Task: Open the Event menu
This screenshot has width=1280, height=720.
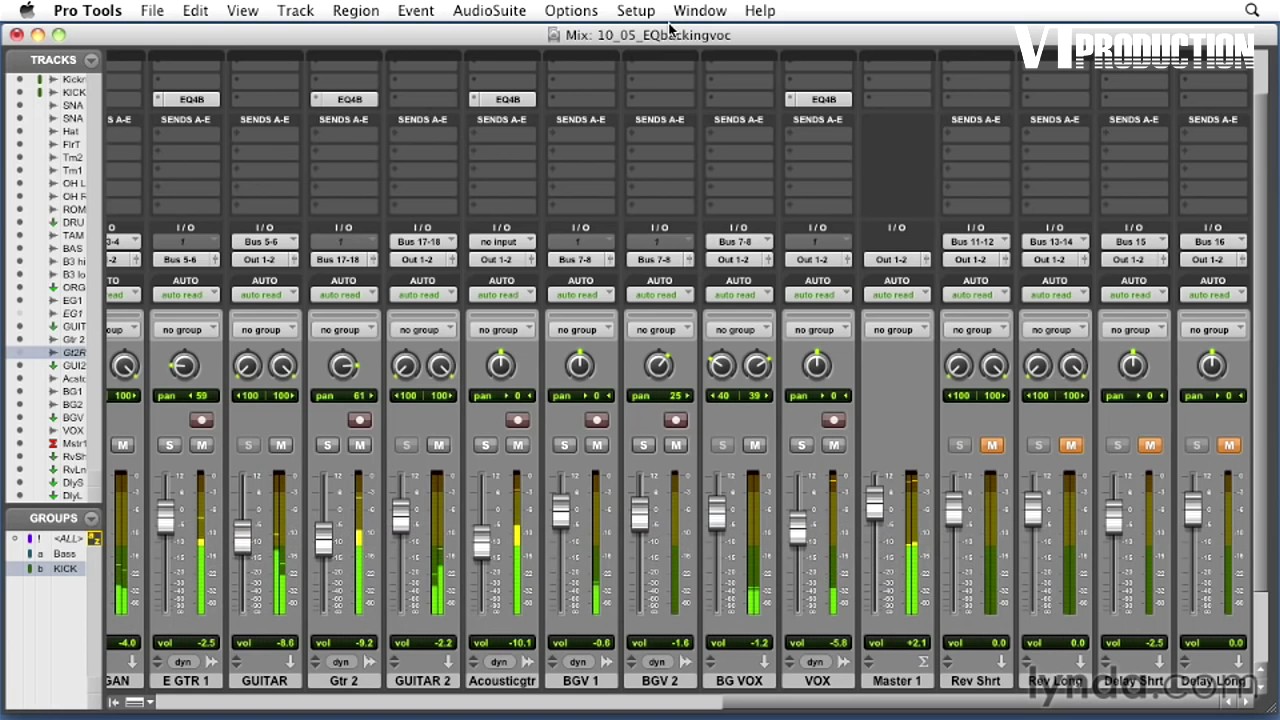Action: pos(415,10)
